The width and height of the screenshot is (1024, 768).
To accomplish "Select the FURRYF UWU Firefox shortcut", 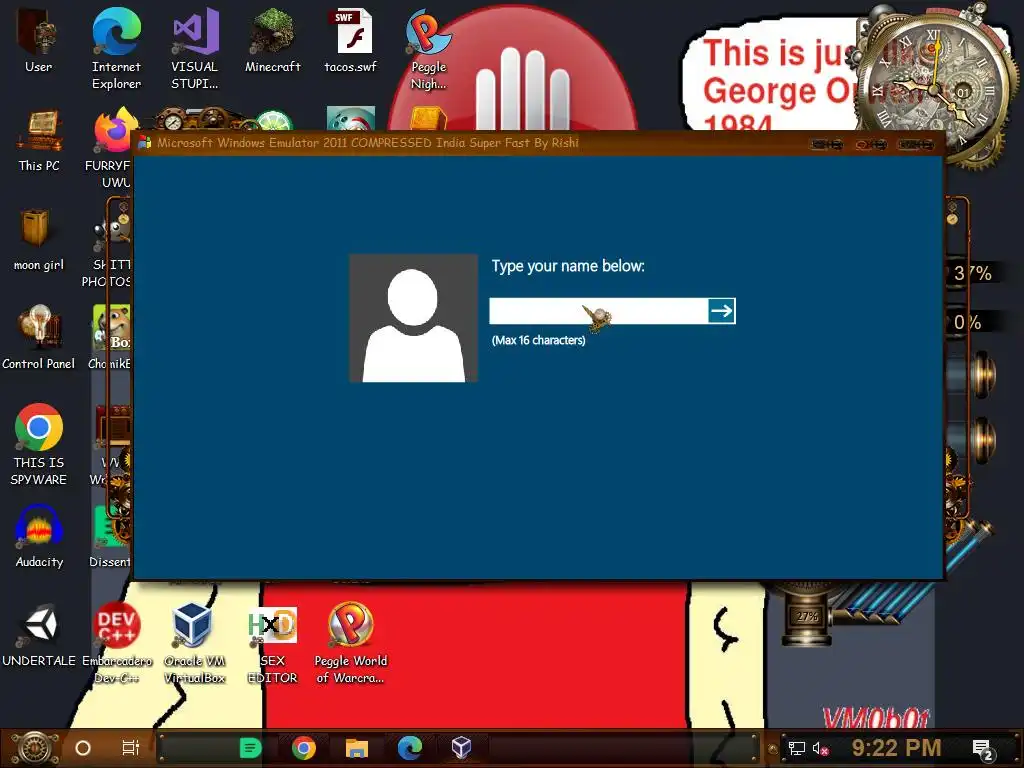I will (x=112, y=147).
